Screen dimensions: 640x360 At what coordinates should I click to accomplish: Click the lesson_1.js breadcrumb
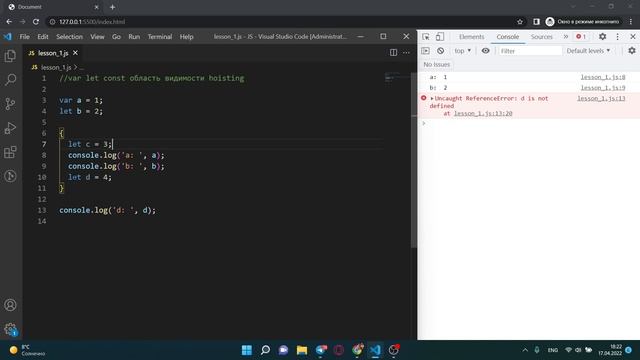[x=56, y=67]
